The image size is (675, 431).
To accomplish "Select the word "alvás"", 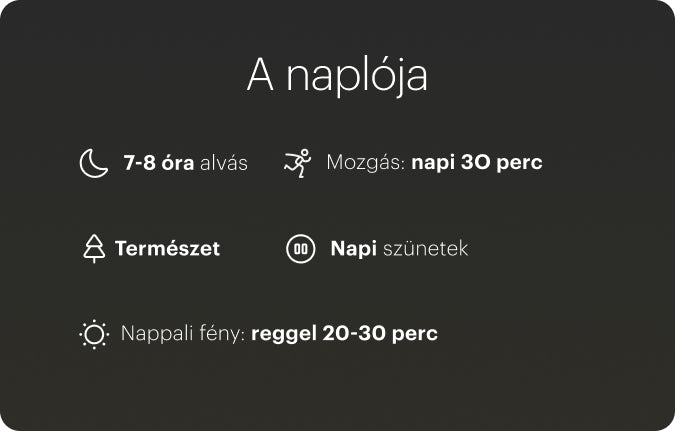I will [224, 162].
